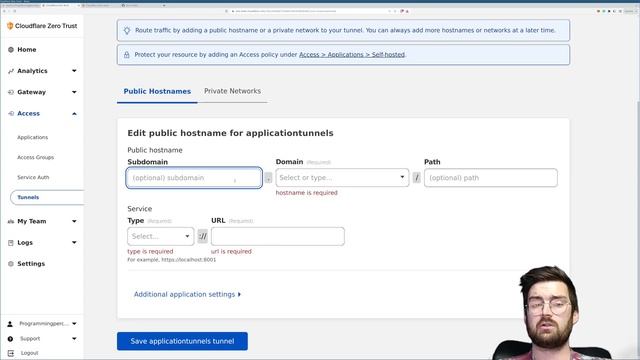Expand the Programmingperc account dropdown
Viewport: 640px width, 360px height.
[x=74, y=324]
